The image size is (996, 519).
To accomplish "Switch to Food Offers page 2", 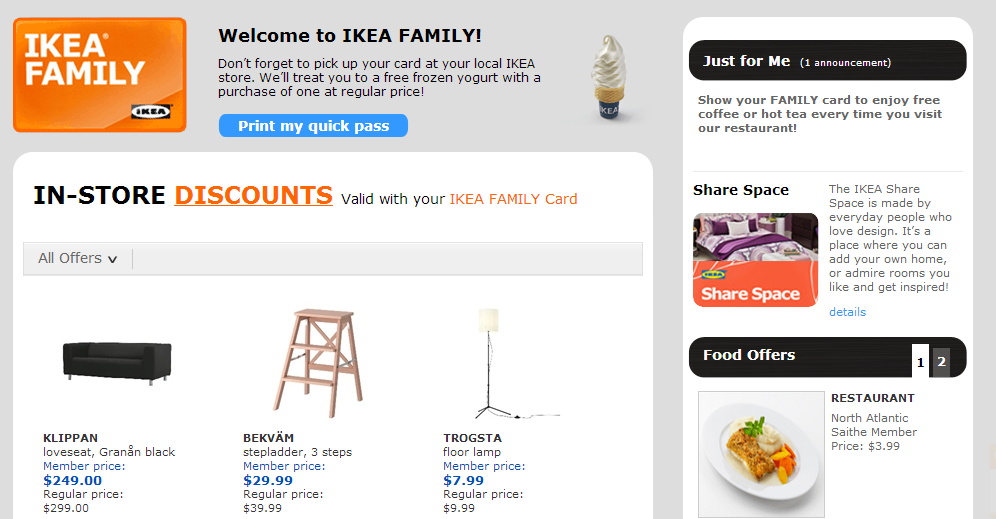I will tap(941, 361).
